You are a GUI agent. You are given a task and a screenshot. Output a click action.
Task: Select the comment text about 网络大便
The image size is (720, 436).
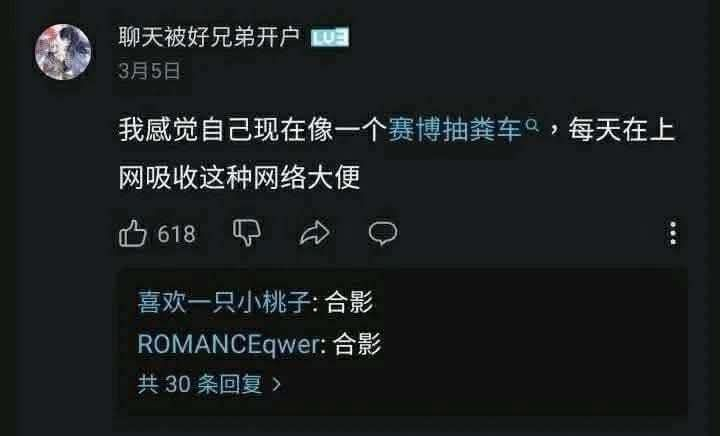397,154
